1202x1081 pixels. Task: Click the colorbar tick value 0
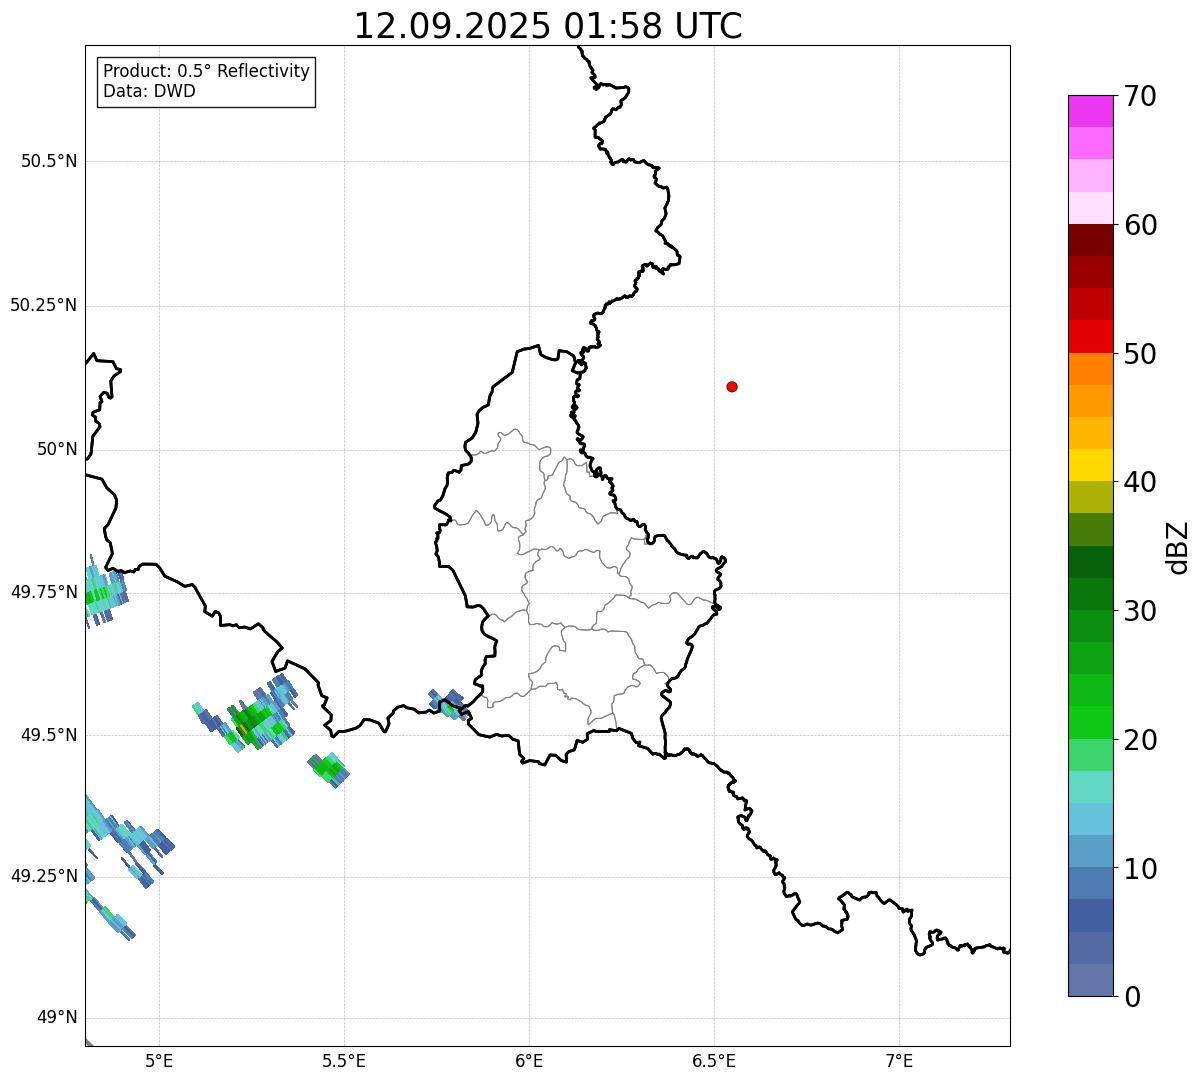coord(1132,997)
